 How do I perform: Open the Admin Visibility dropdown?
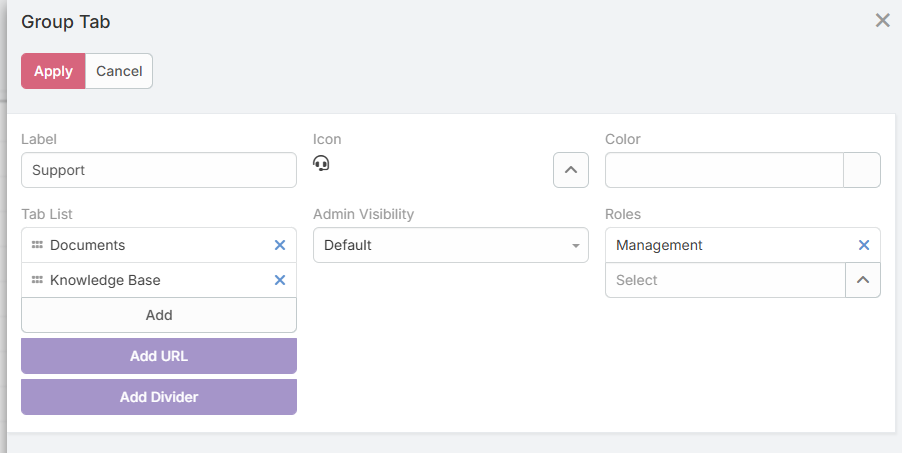(x=450, y=245)
